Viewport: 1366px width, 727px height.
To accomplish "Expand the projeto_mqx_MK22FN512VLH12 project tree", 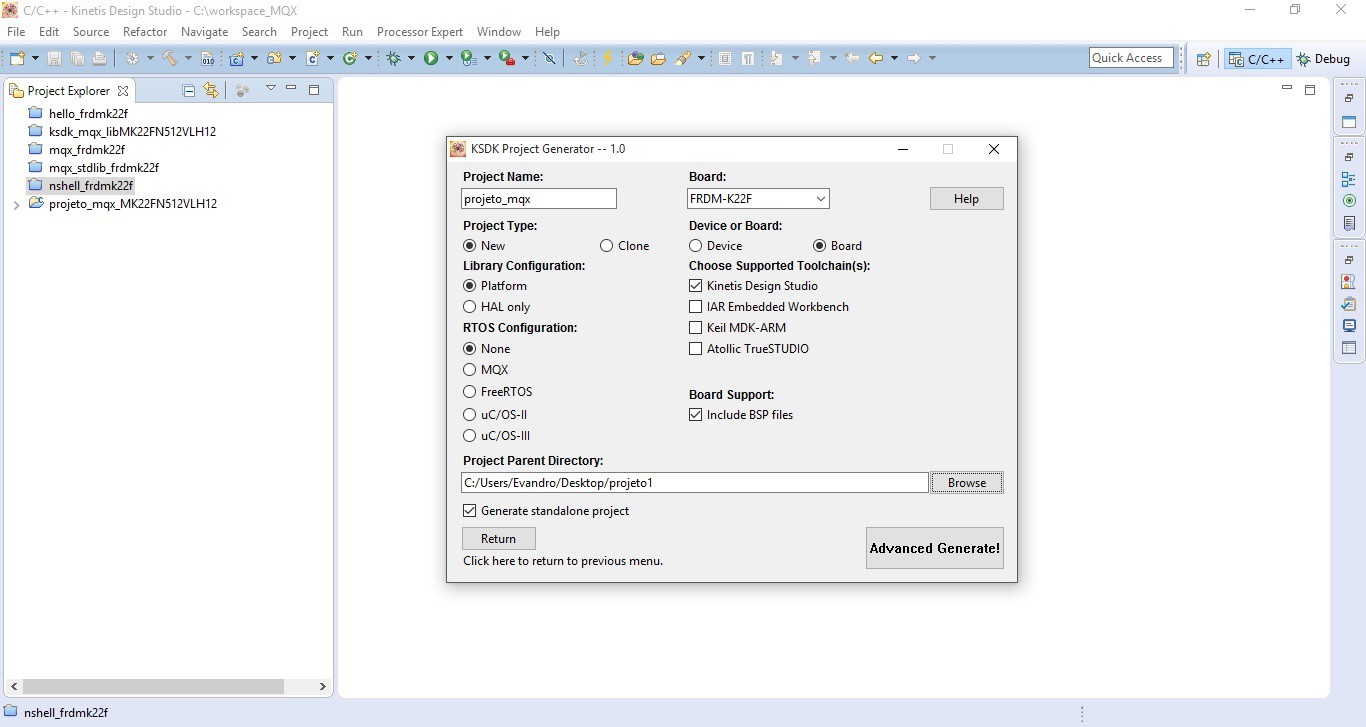I will (x=16, y=204).
